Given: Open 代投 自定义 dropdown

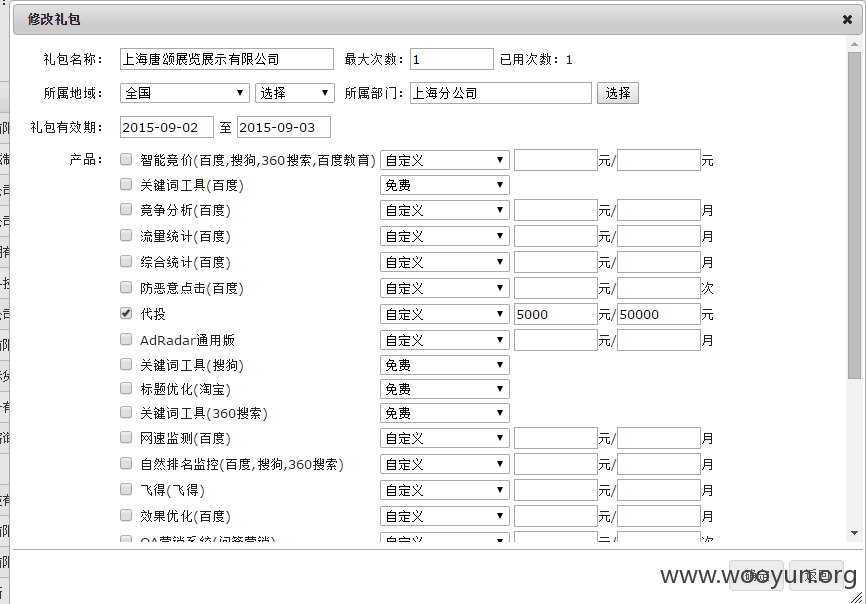Looking at the screenshot, I should pos(445,314).
